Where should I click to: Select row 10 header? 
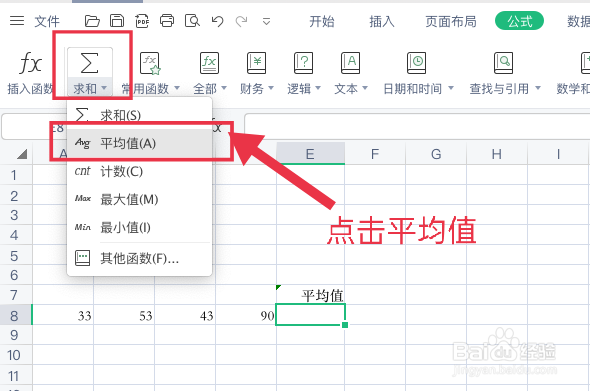point(15,355)
